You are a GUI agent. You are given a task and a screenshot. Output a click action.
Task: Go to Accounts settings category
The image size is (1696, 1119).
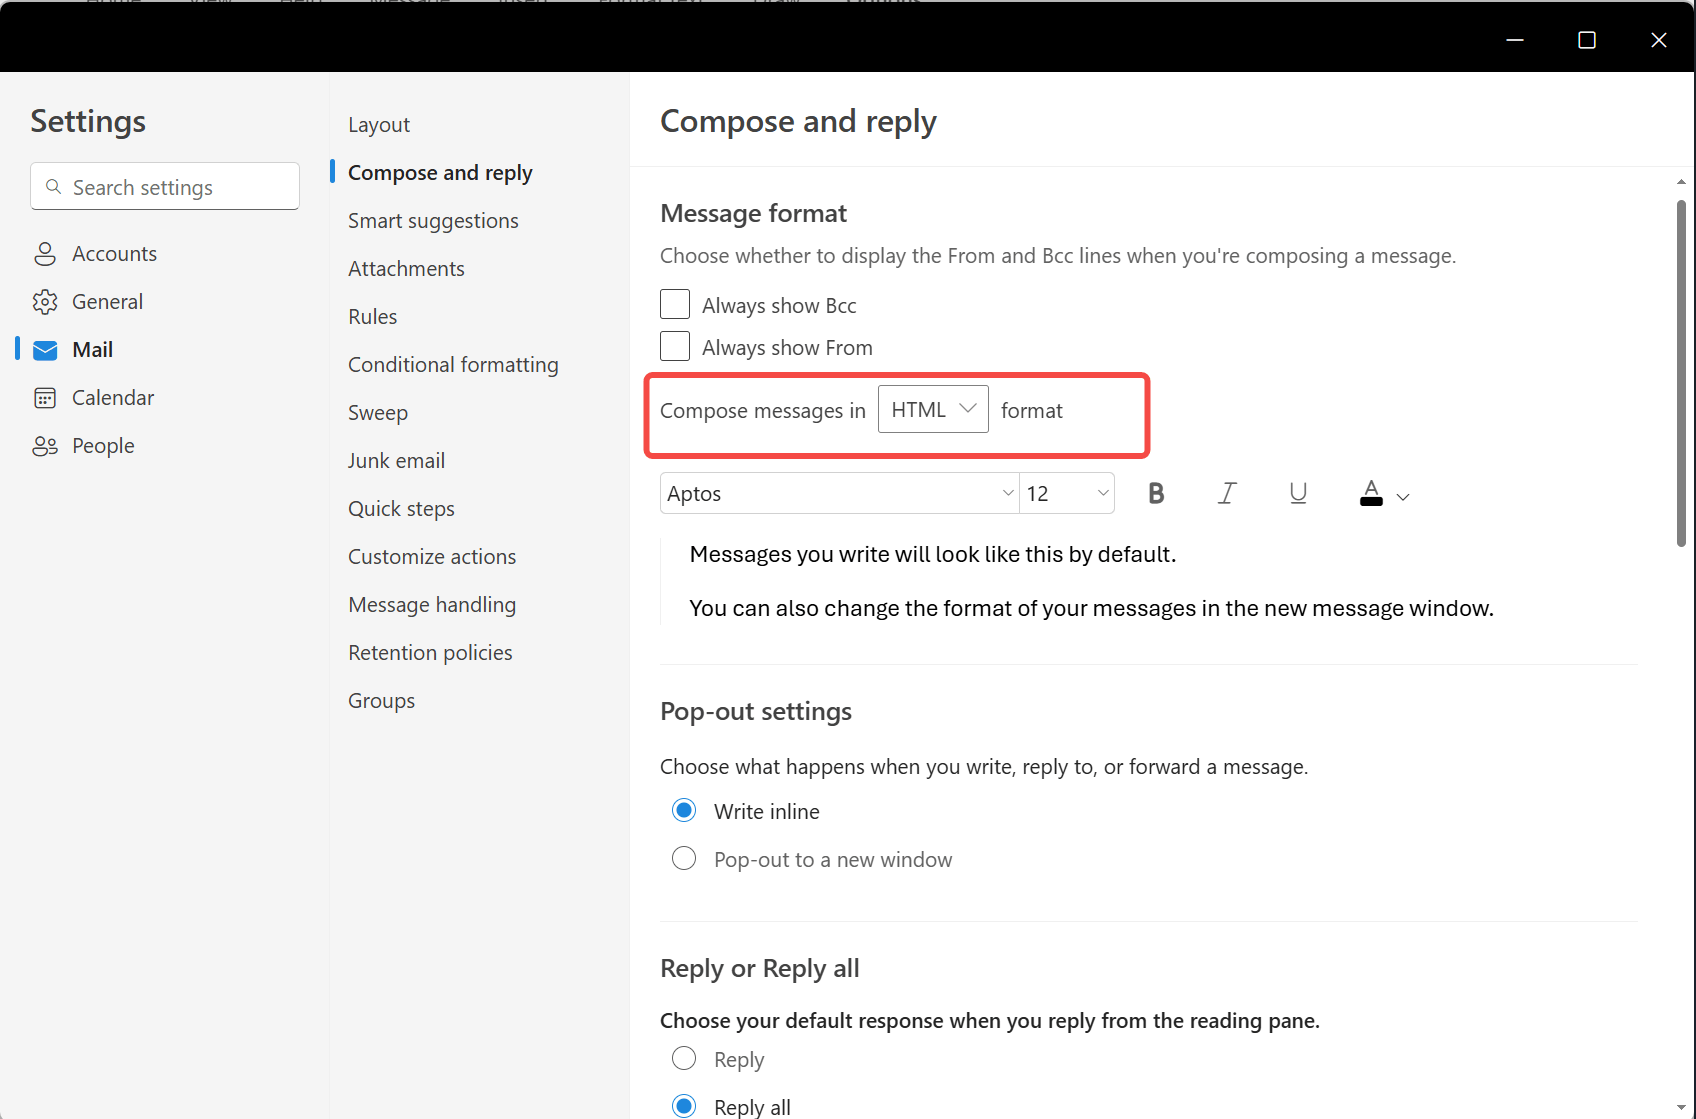114,254
